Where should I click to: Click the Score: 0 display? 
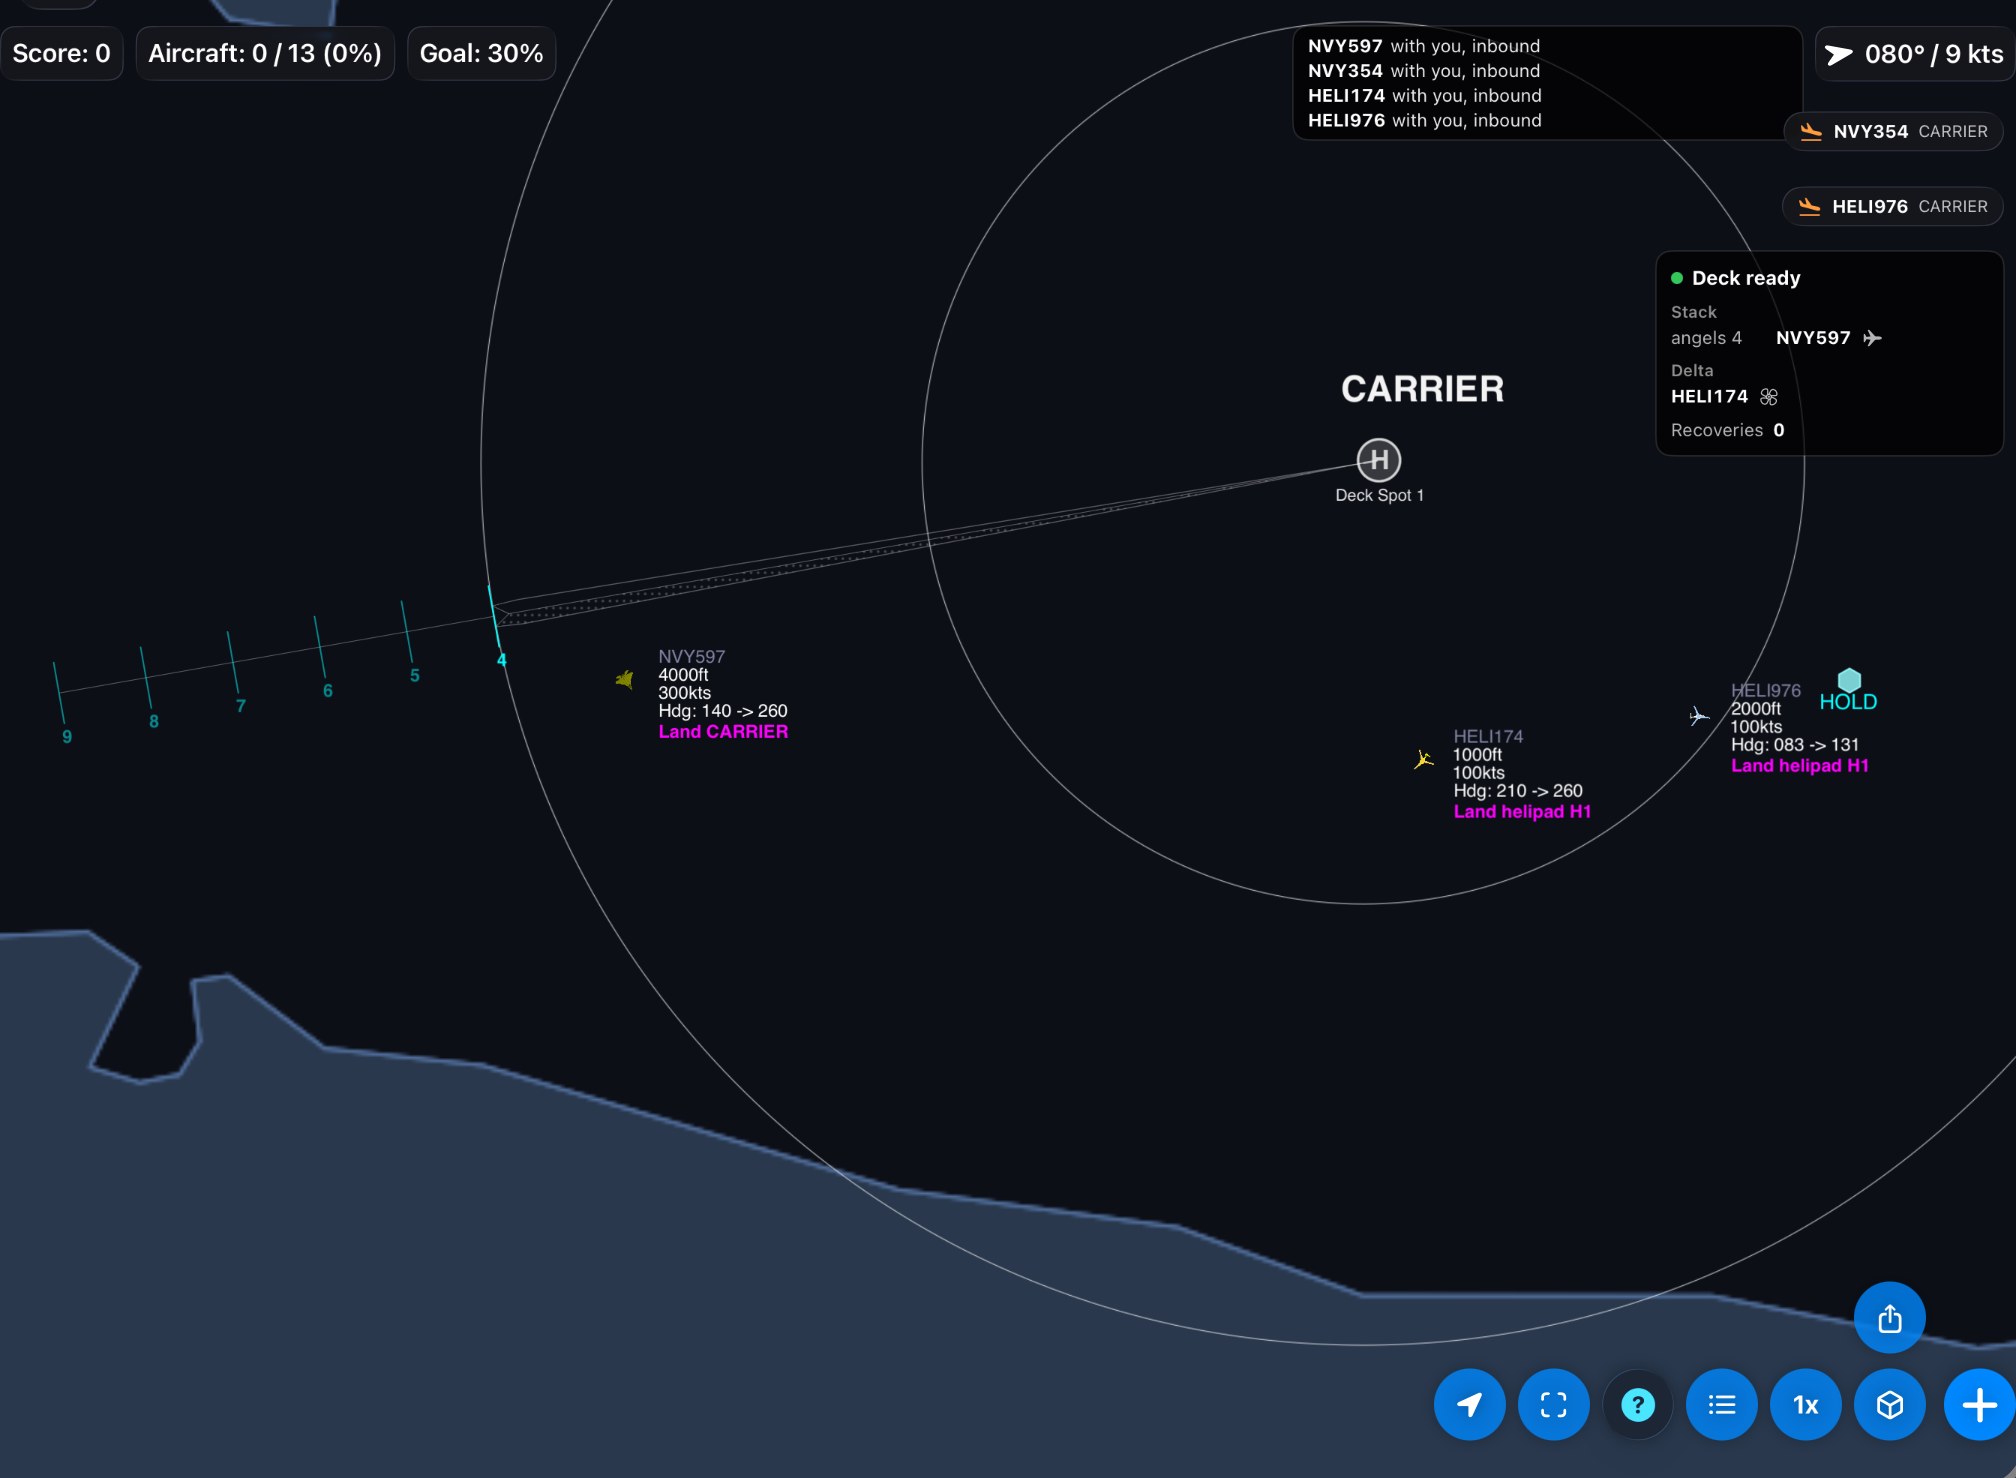tap(61, 53)
